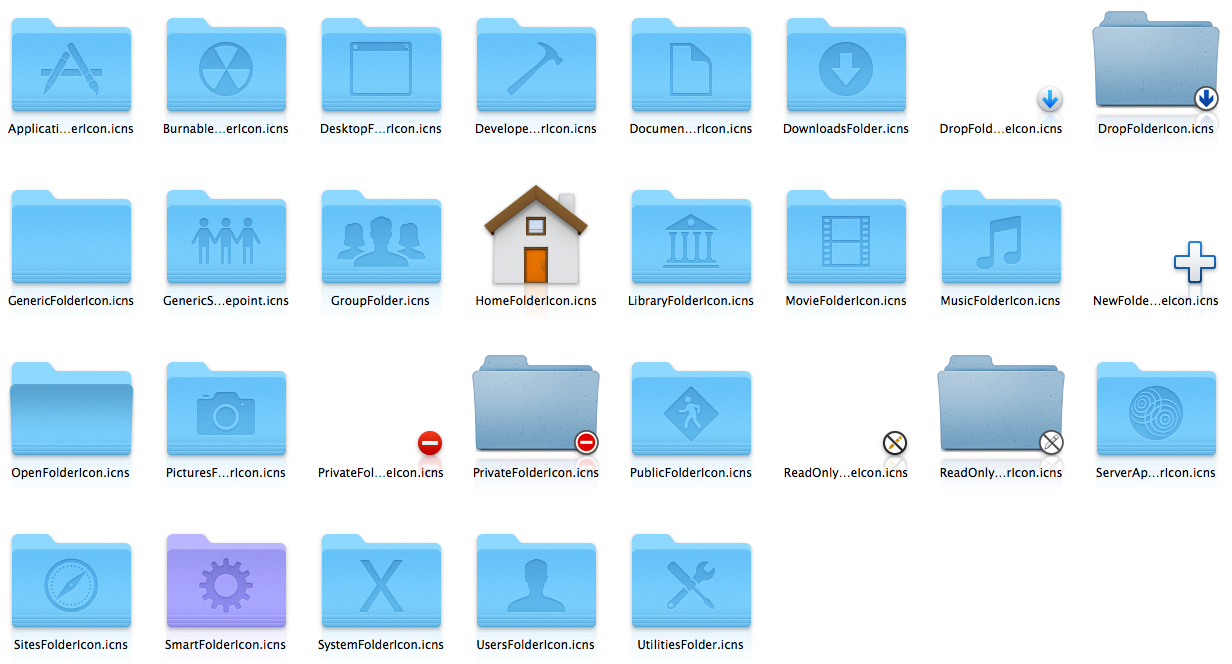Select the Library folder icon with columns building
Image resolution: width=1232 pixels, height=664 pixels.
[691, 237]
